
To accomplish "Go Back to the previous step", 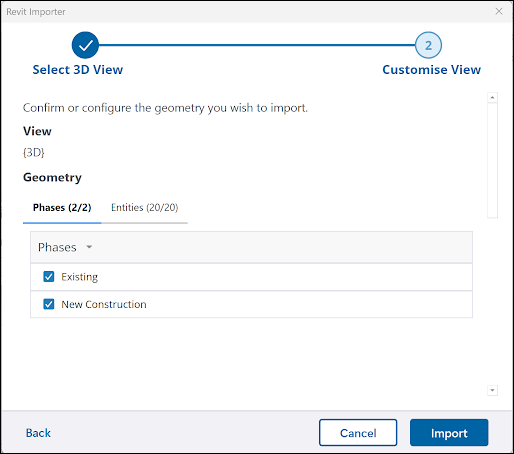I will click(38, 433).
